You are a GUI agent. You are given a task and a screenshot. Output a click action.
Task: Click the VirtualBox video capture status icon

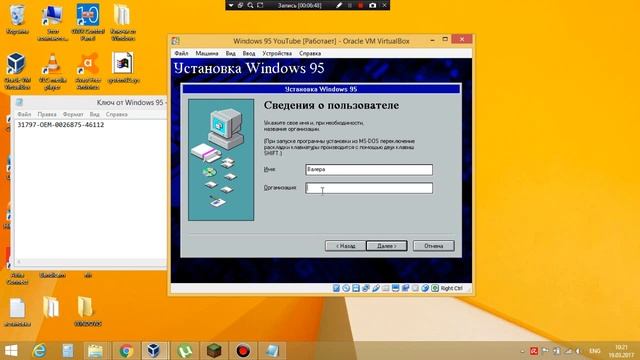pos(405,288)
